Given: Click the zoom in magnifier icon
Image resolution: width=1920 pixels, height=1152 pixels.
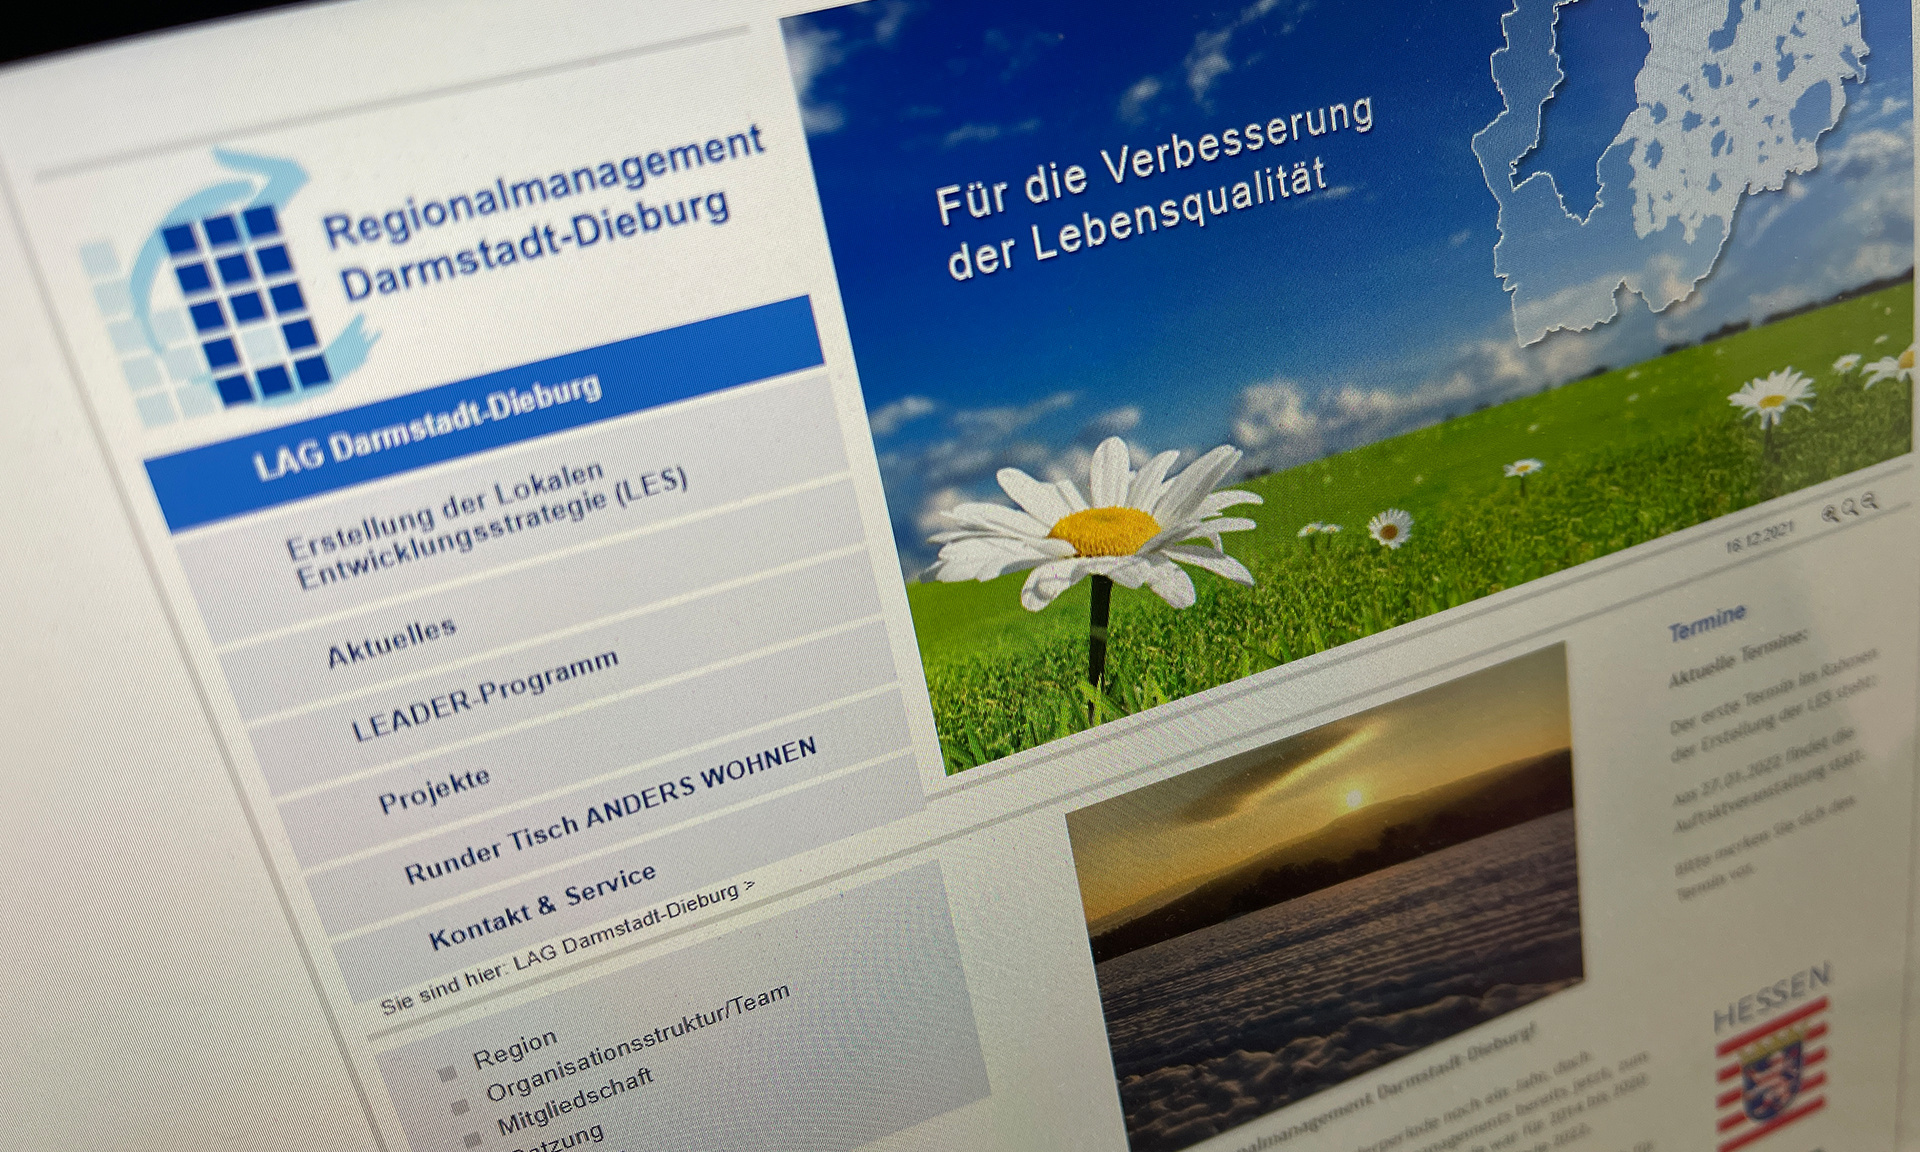Looking at the screenshot, I should [x=1829, y=514].
